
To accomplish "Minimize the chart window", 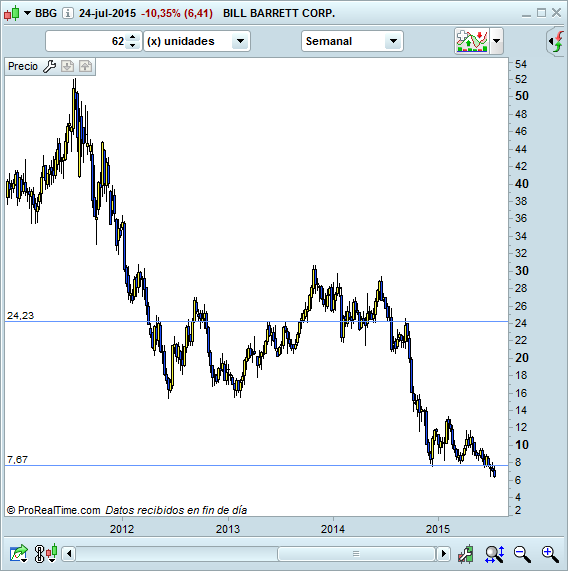I will 526,15.
